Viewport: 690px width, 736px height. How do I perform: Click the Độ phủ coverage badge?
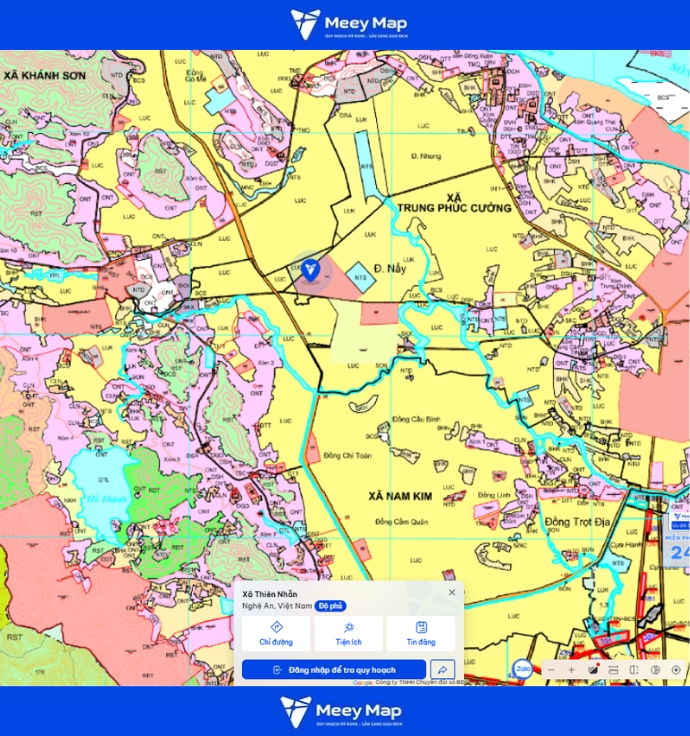(330, 606)
